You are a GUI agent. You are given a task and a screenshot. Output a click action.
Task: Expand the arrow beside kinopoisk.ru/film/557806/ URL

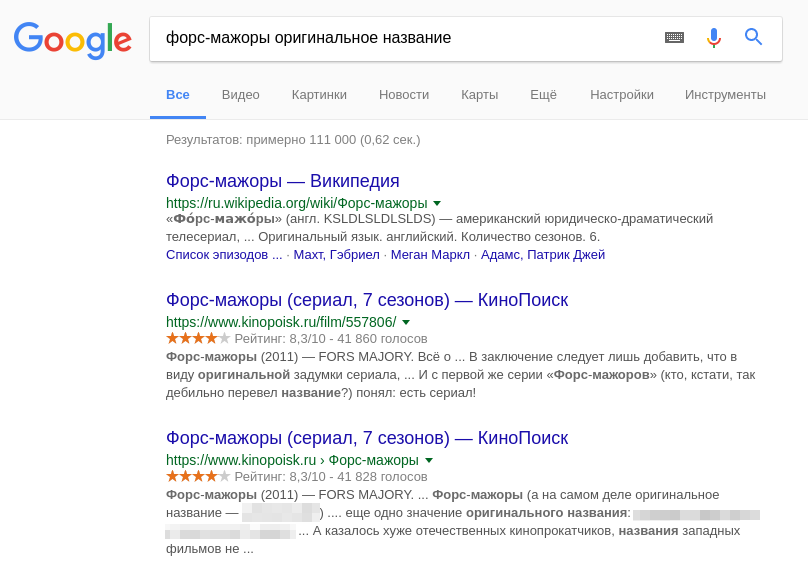(x=406, y=322)
